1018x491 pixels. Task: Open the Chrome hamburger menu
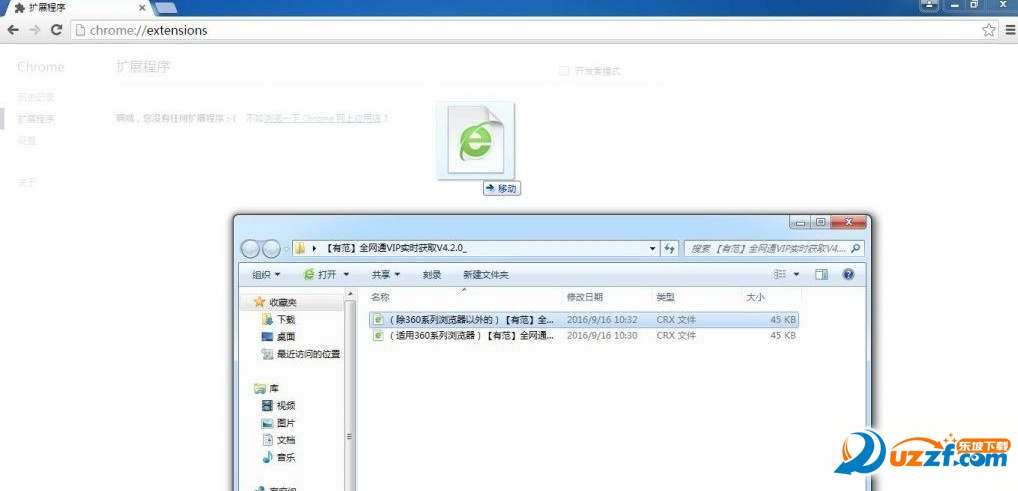(1007, 30)
